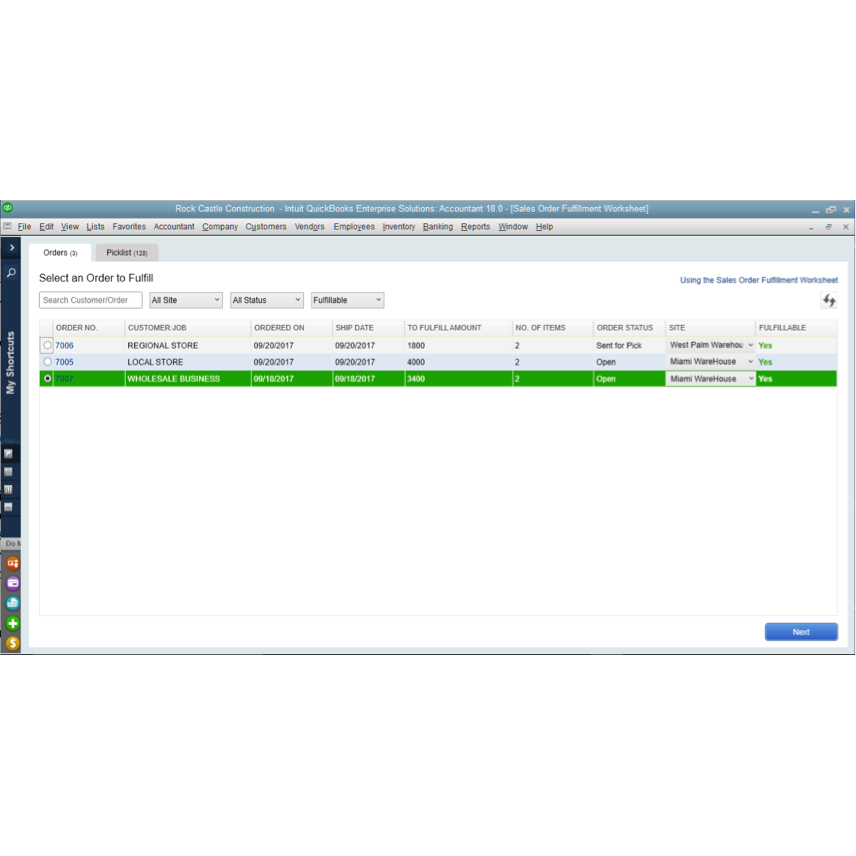856x856 pixels.
Task: Open the Company menu
Action: point(220,227)
